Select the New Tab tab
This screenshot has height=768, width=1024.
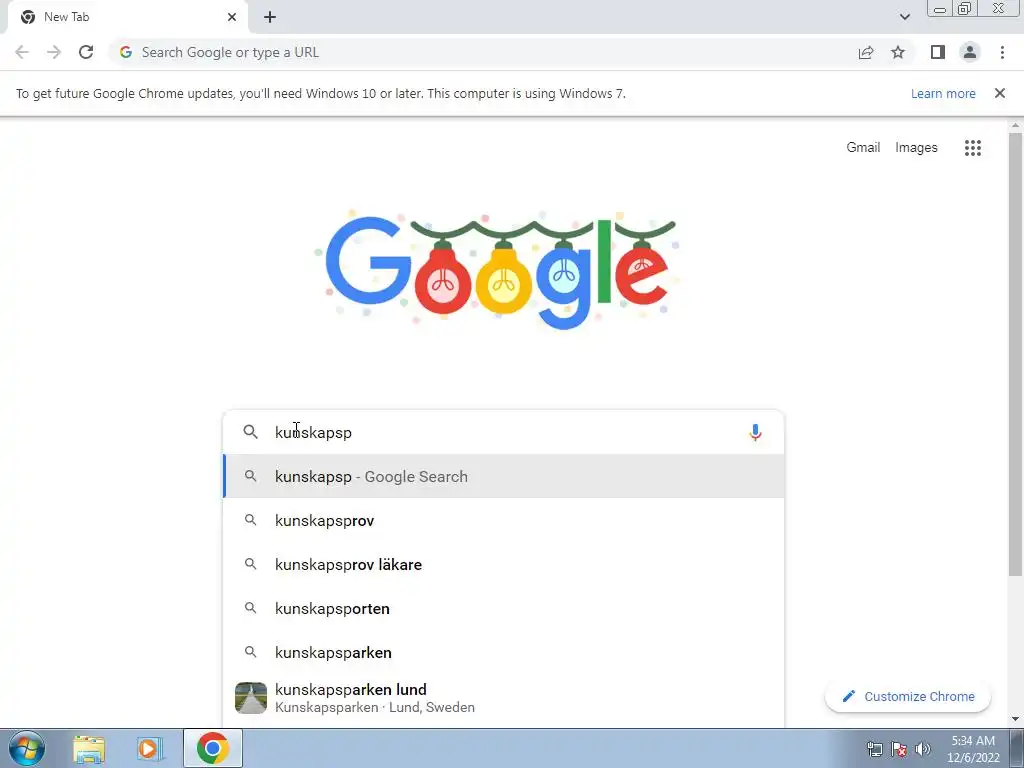[127, 17]
